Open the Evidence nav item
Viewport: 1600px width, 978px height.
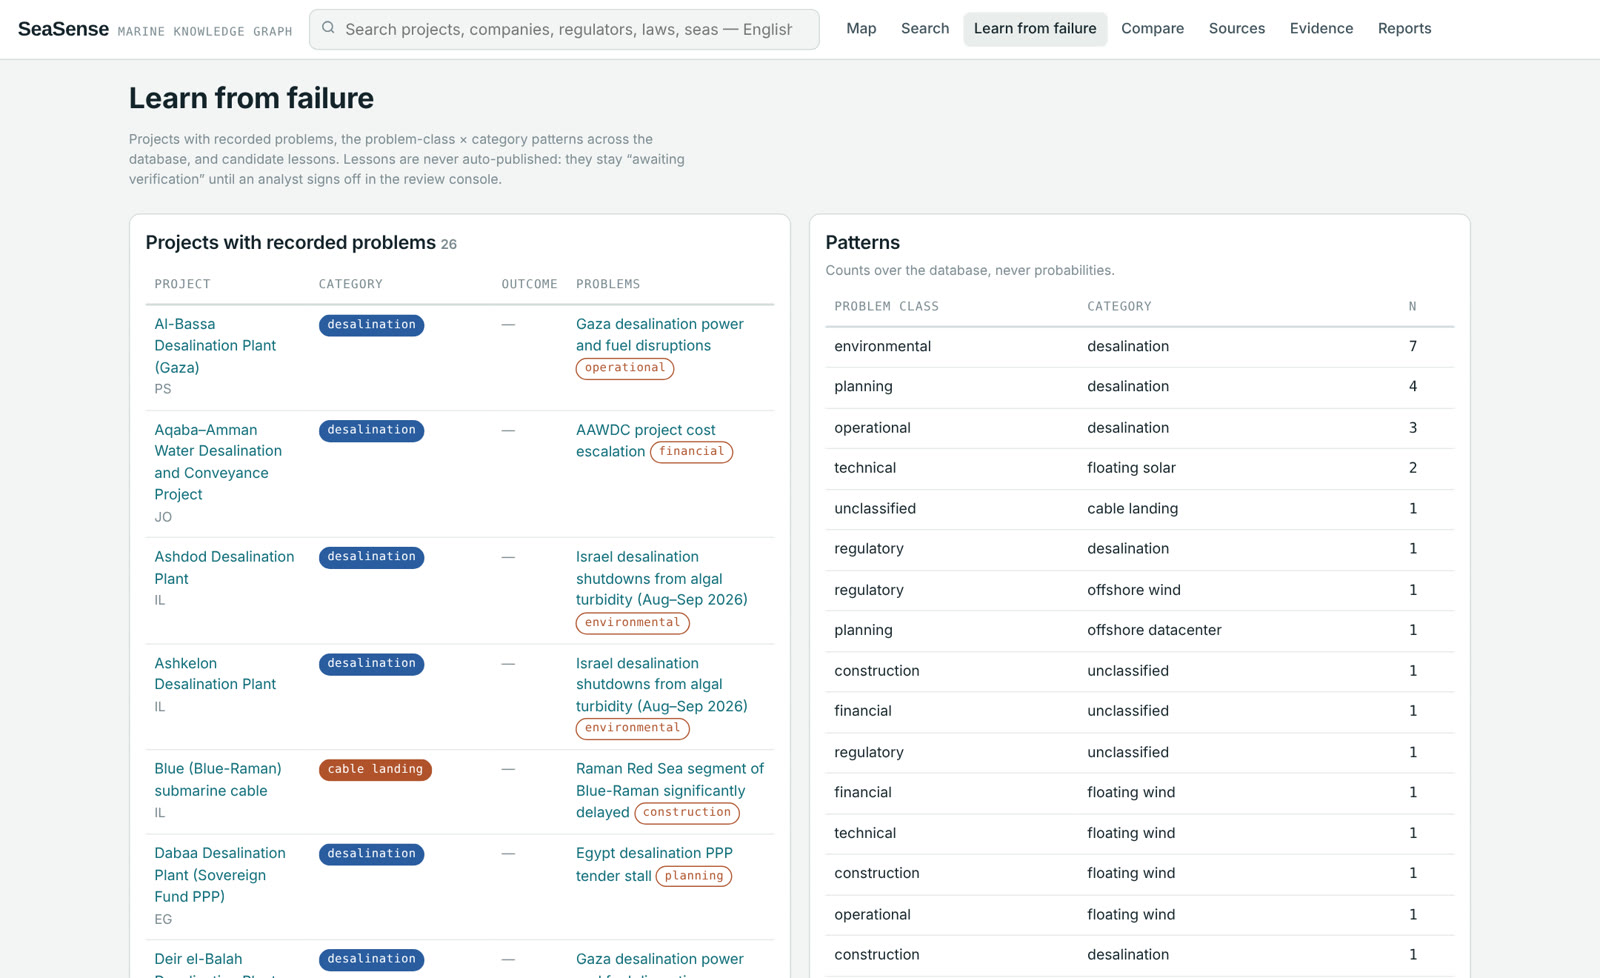[1321, 28]
